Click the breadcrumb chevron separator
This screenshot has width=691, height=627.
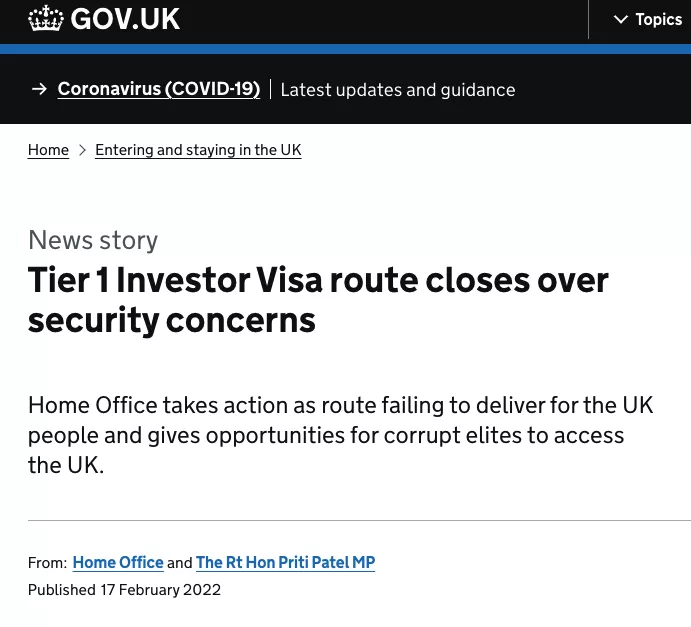82,150
